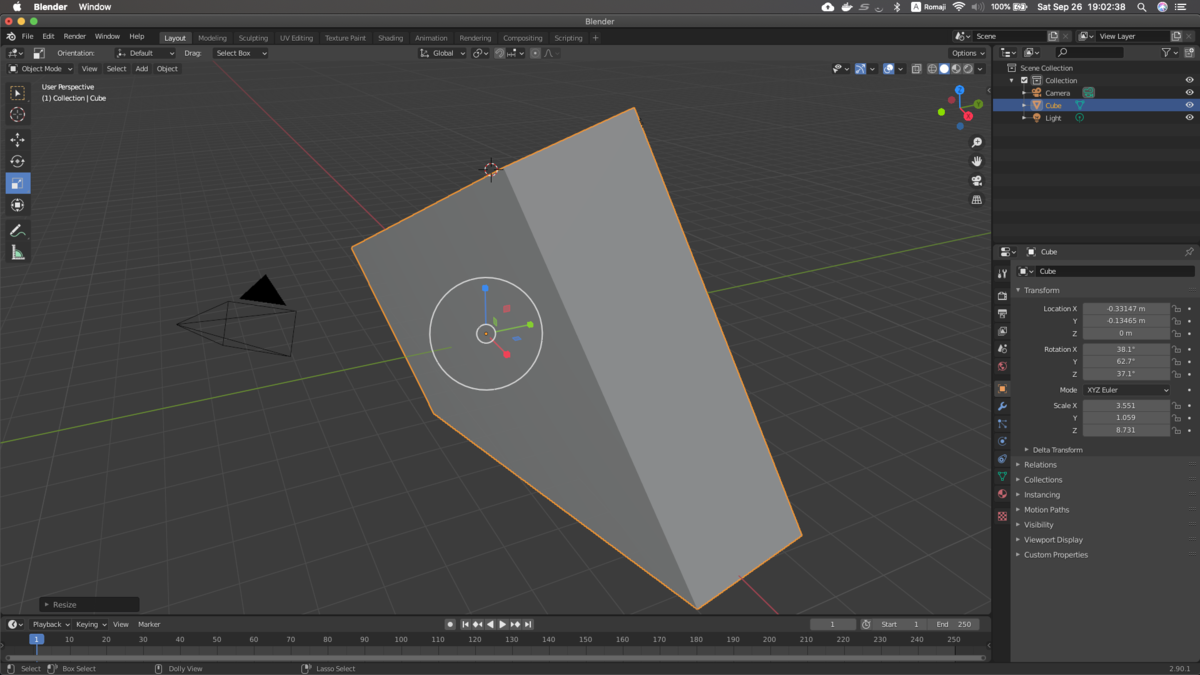Uncheck the Collection exclude checkbox
The width and height of the screenshot is (1200, 675).
(x=1024, y=80)
